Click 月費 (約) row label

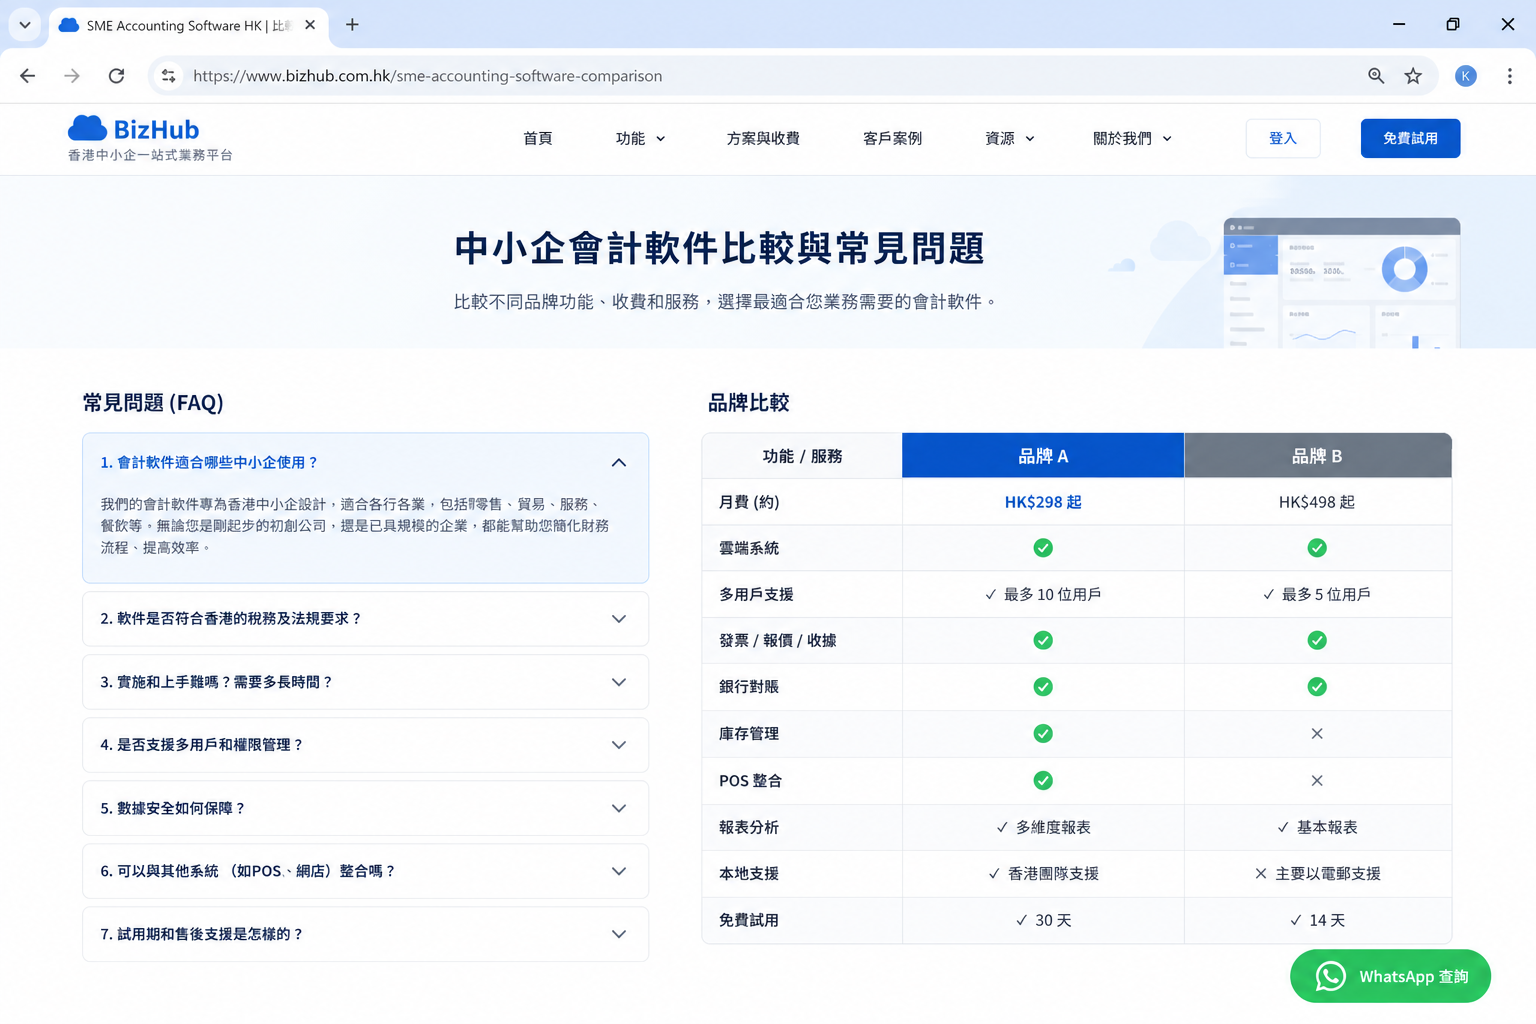pos(749,502)
